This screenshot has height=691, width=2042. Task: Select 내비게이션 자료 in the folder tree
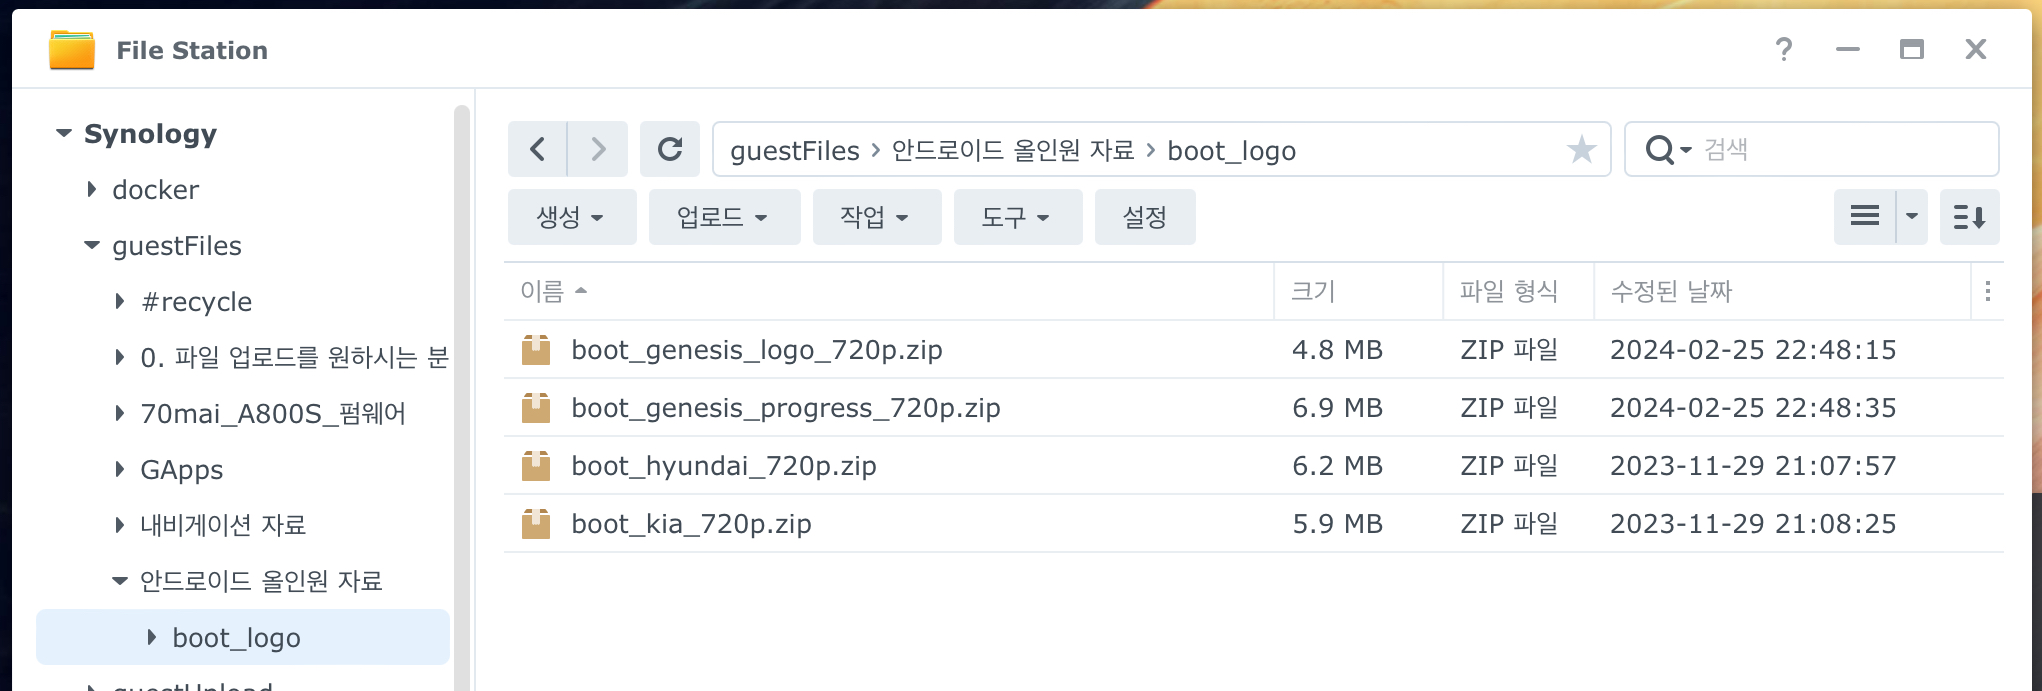tap(223, 525)
